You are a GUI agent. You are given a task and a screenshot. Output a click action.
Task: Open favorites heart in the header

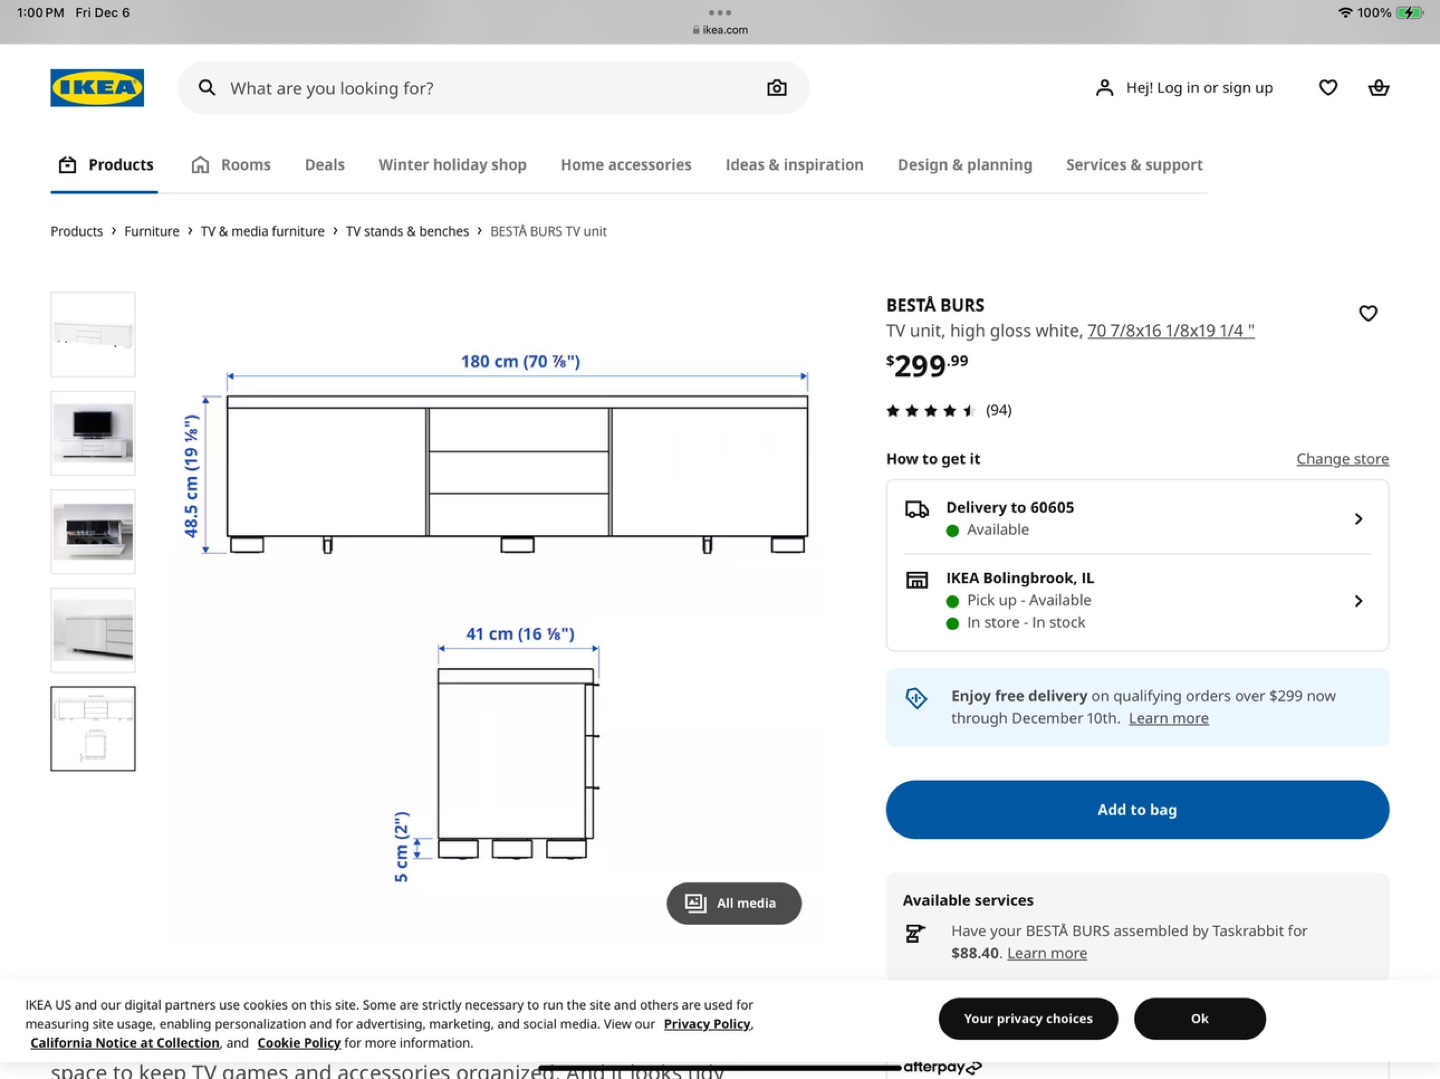click(x=1328, y=88)
